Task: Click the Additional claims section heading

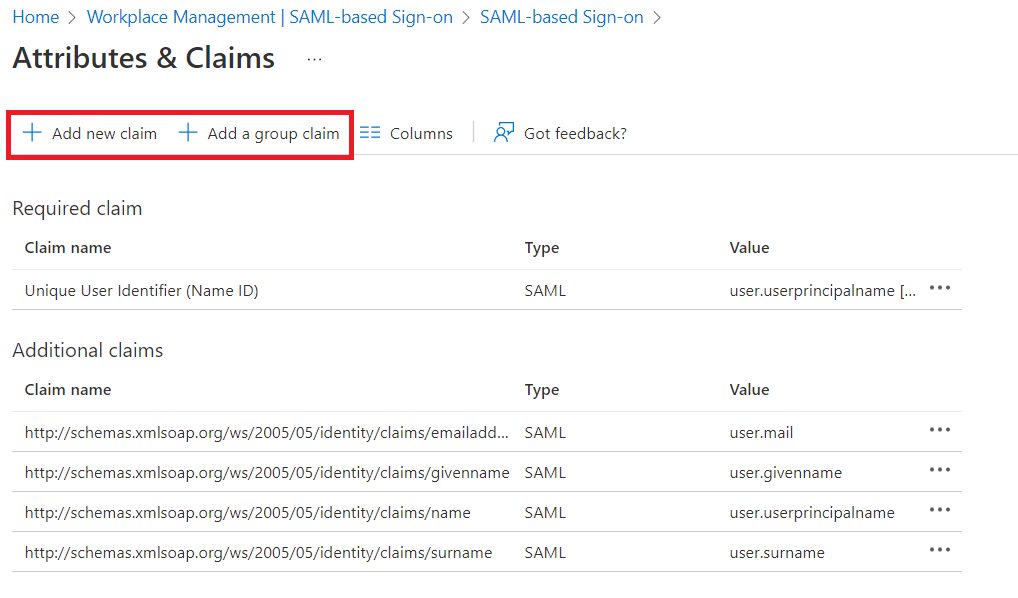Action: tap(88, 351)
